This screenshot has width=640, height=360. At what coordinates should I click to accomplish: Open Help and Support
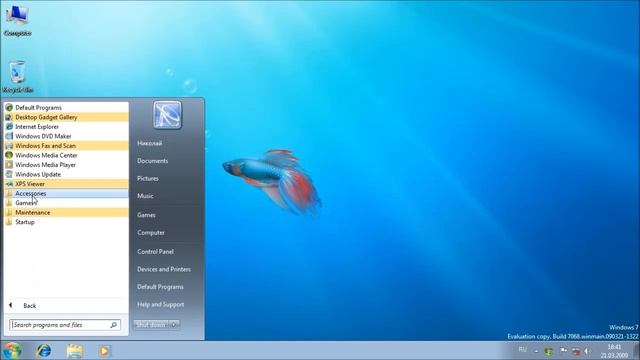[x=161, y=304]
